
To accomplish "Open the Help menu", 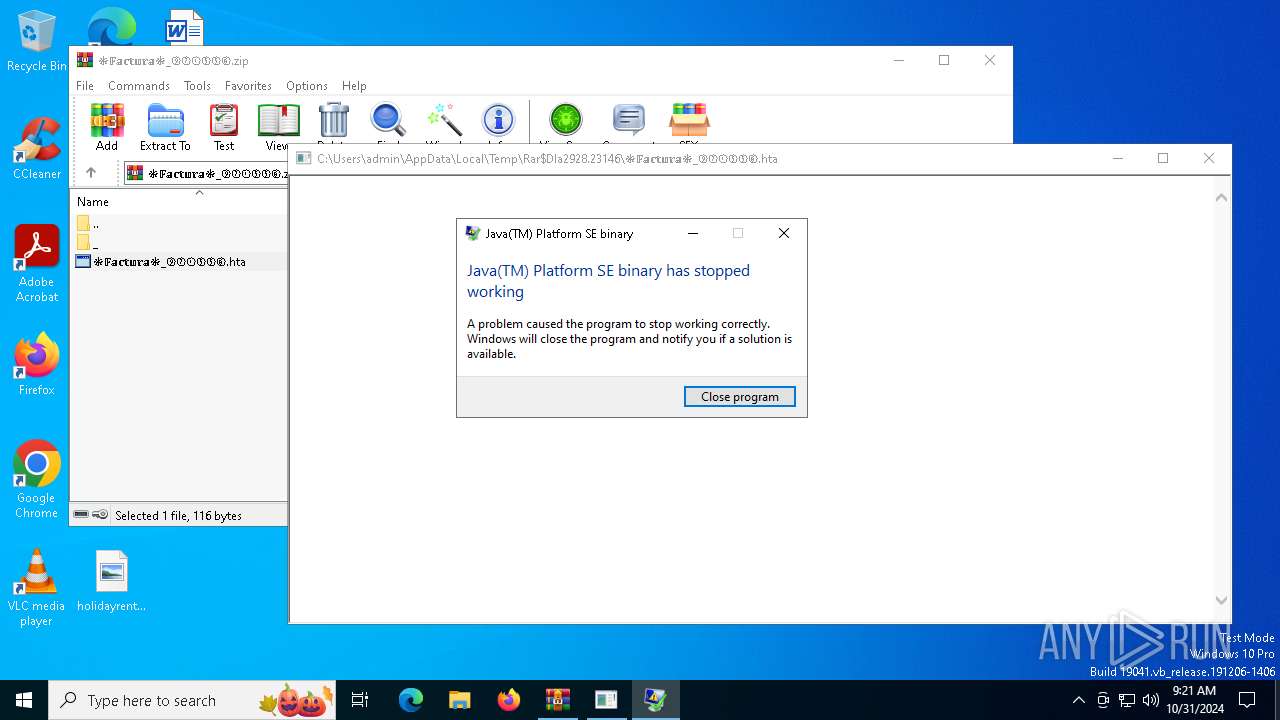I will tap(354, 86).
